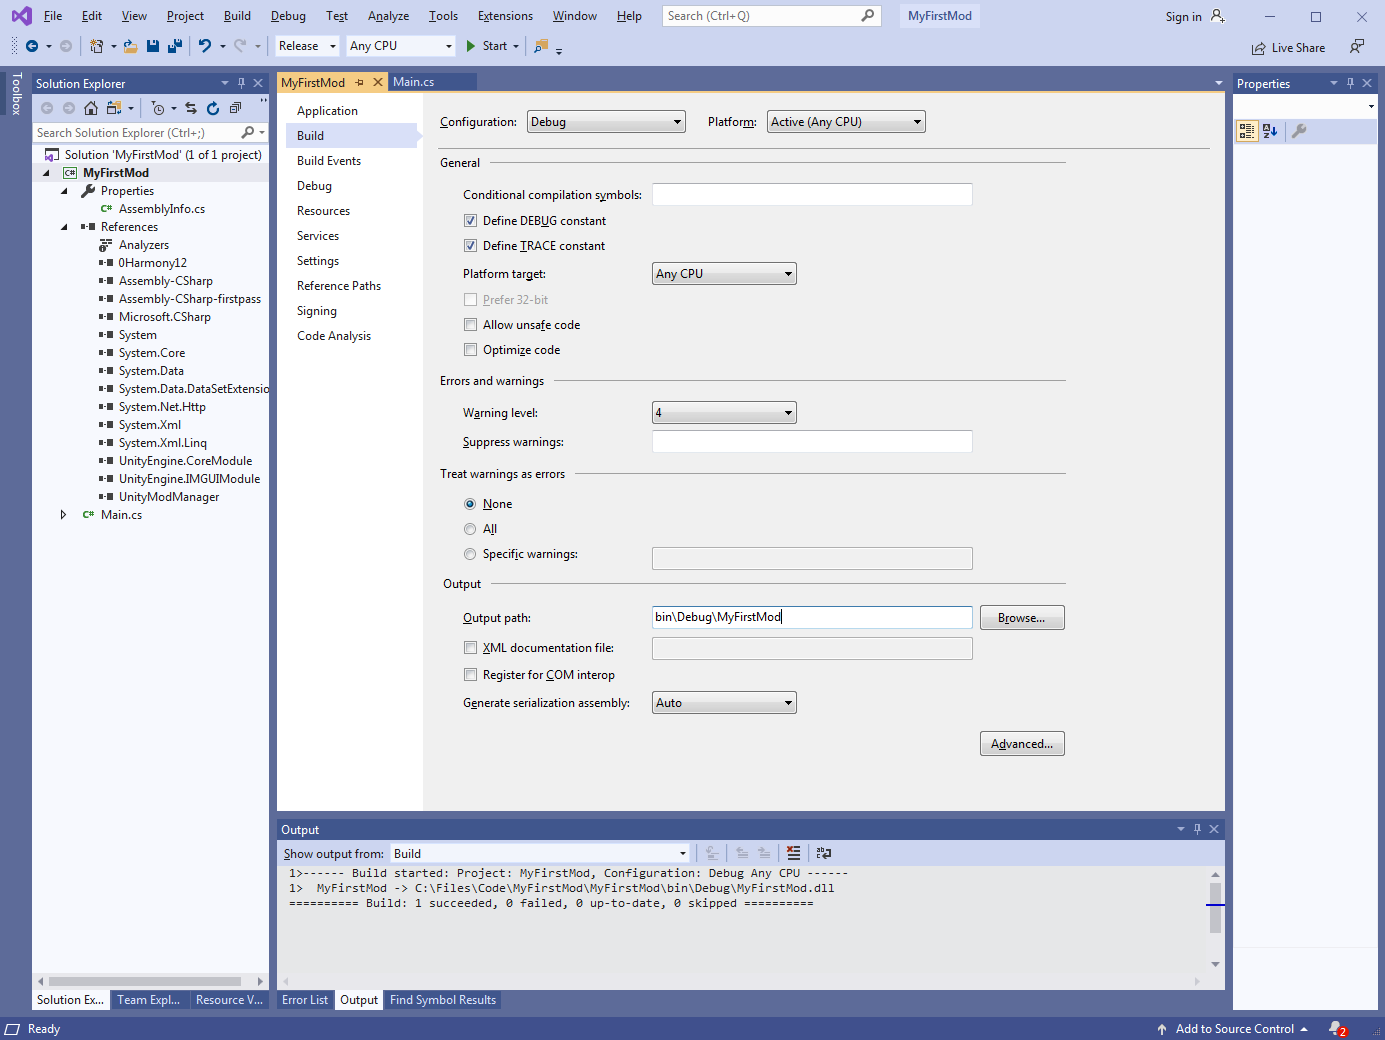Click the Refresh icon in Solution Explorer
Image resolution: width=1385 pixels, height=1040 pixels.
(x=213, y=108)
